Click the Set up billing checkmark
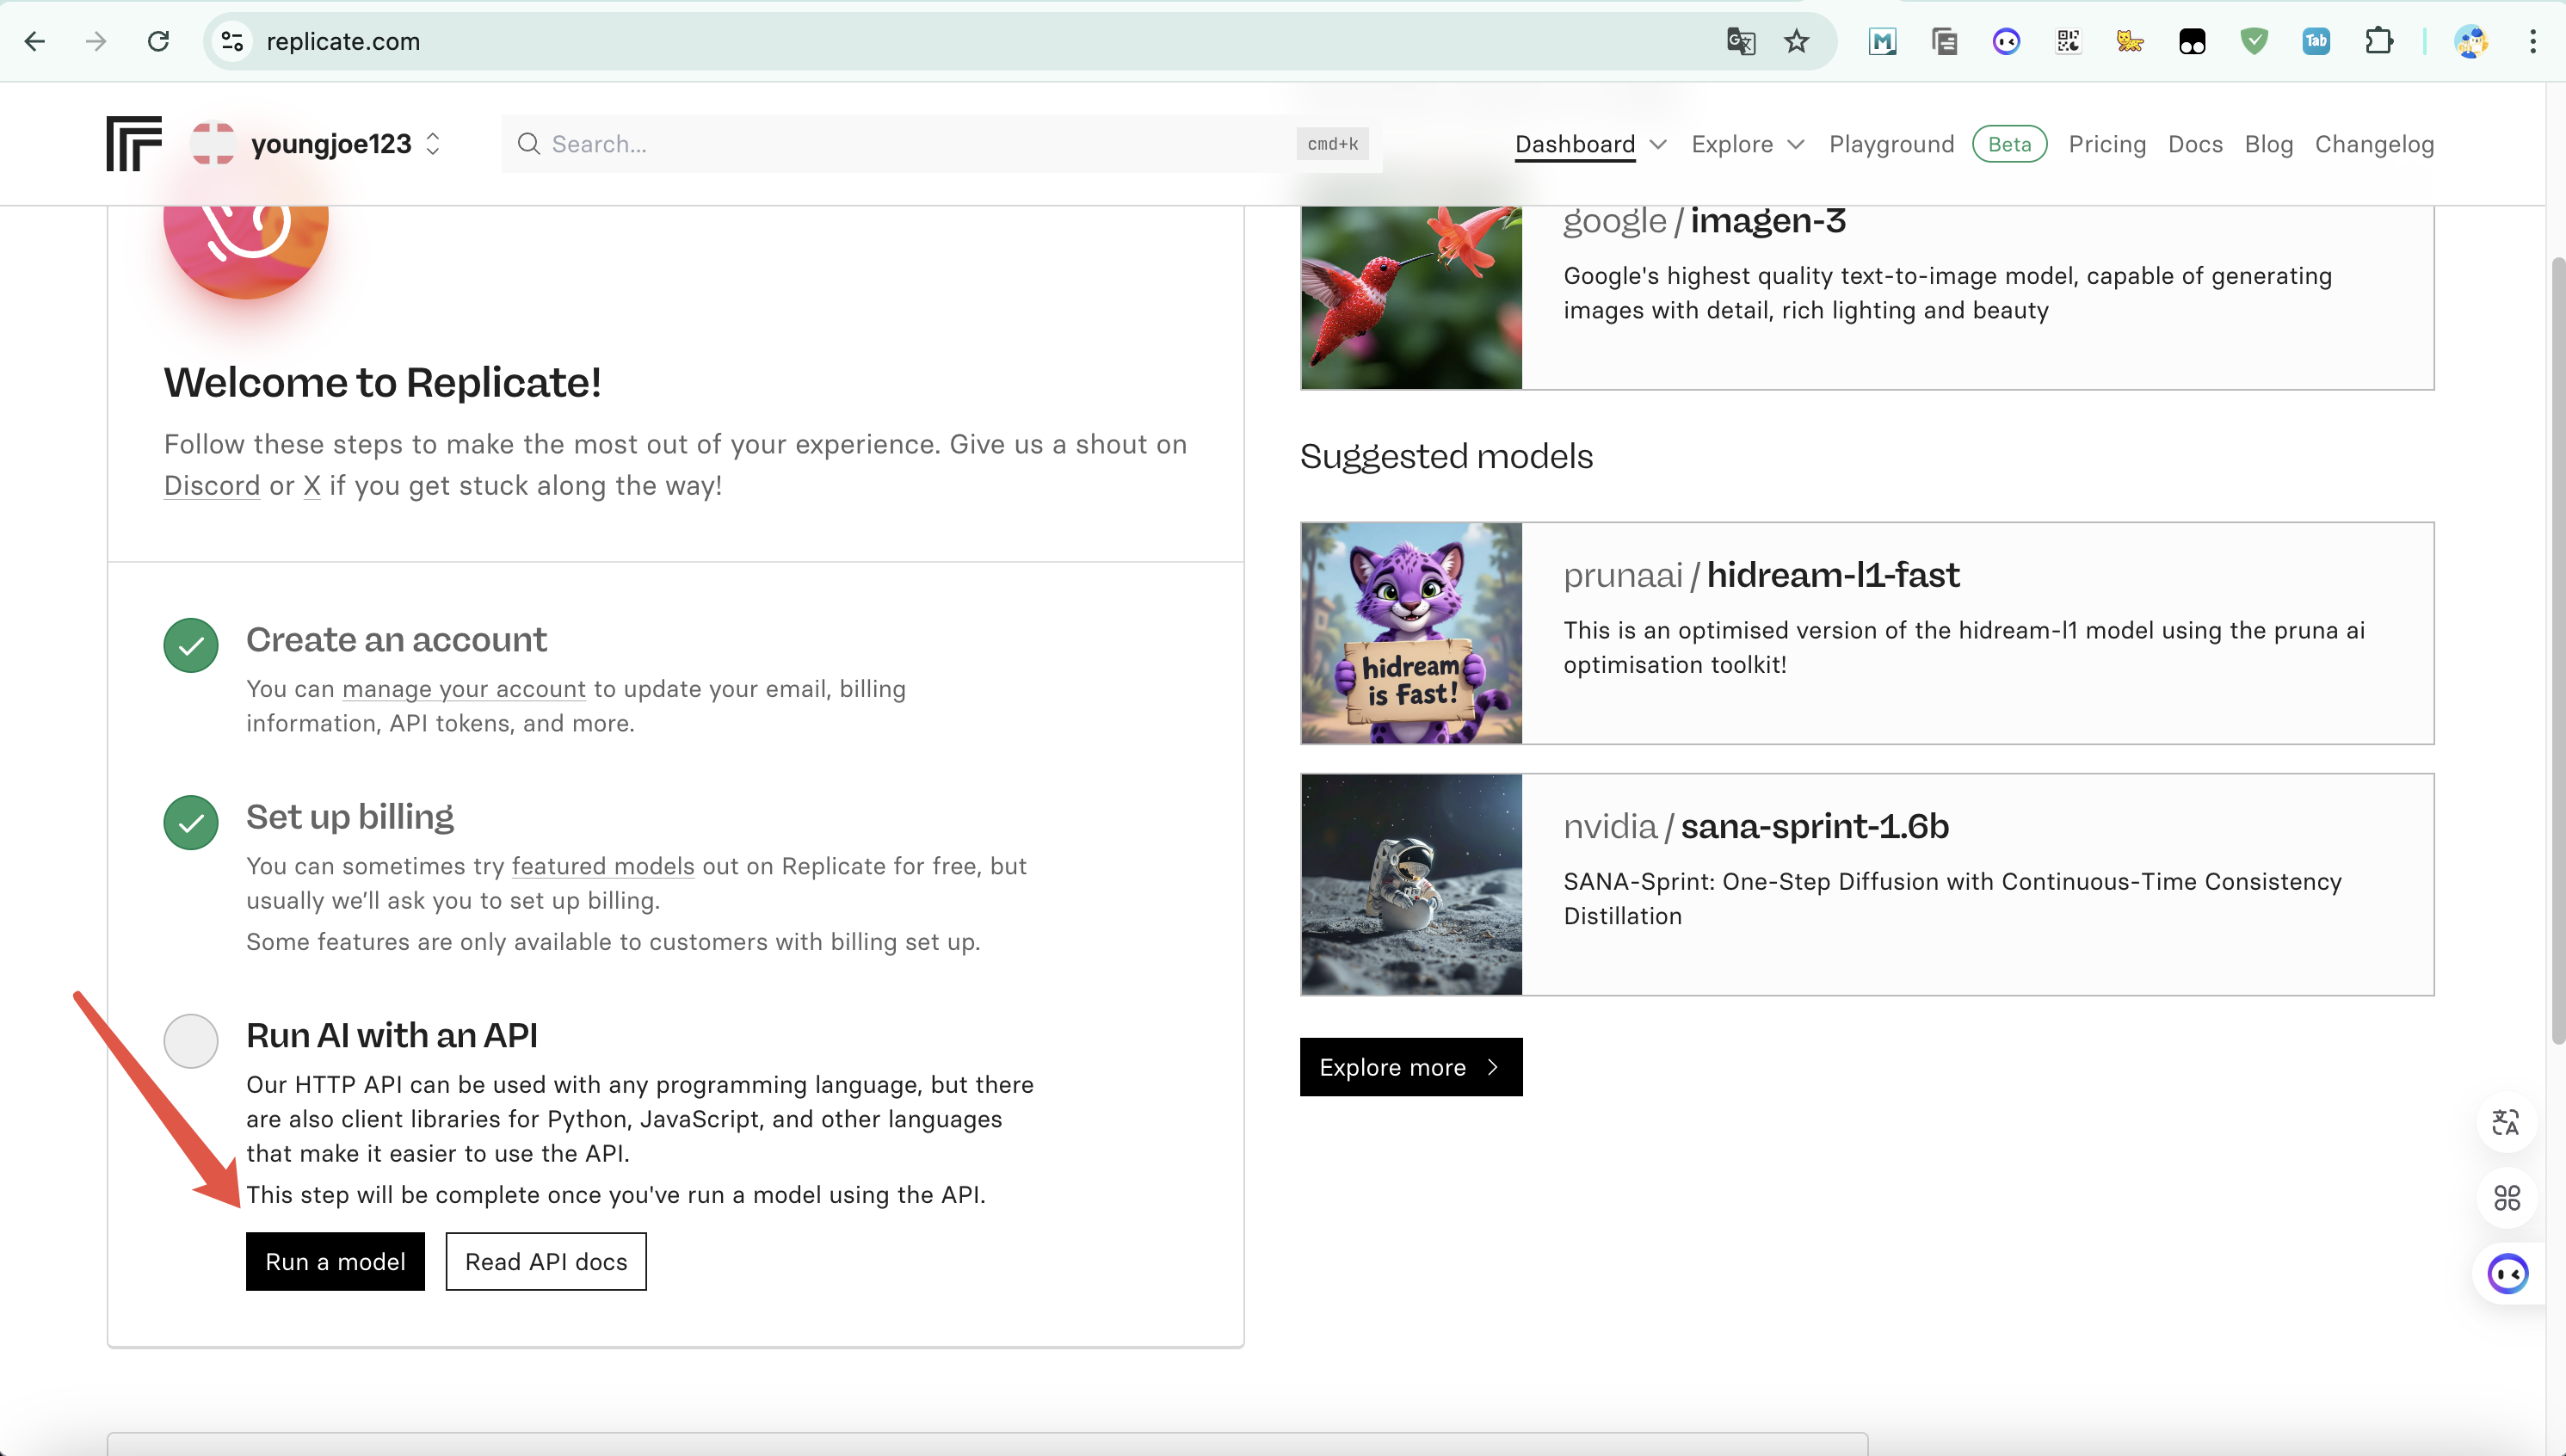The image size is (2566, 1456). [x=191, y=823]
